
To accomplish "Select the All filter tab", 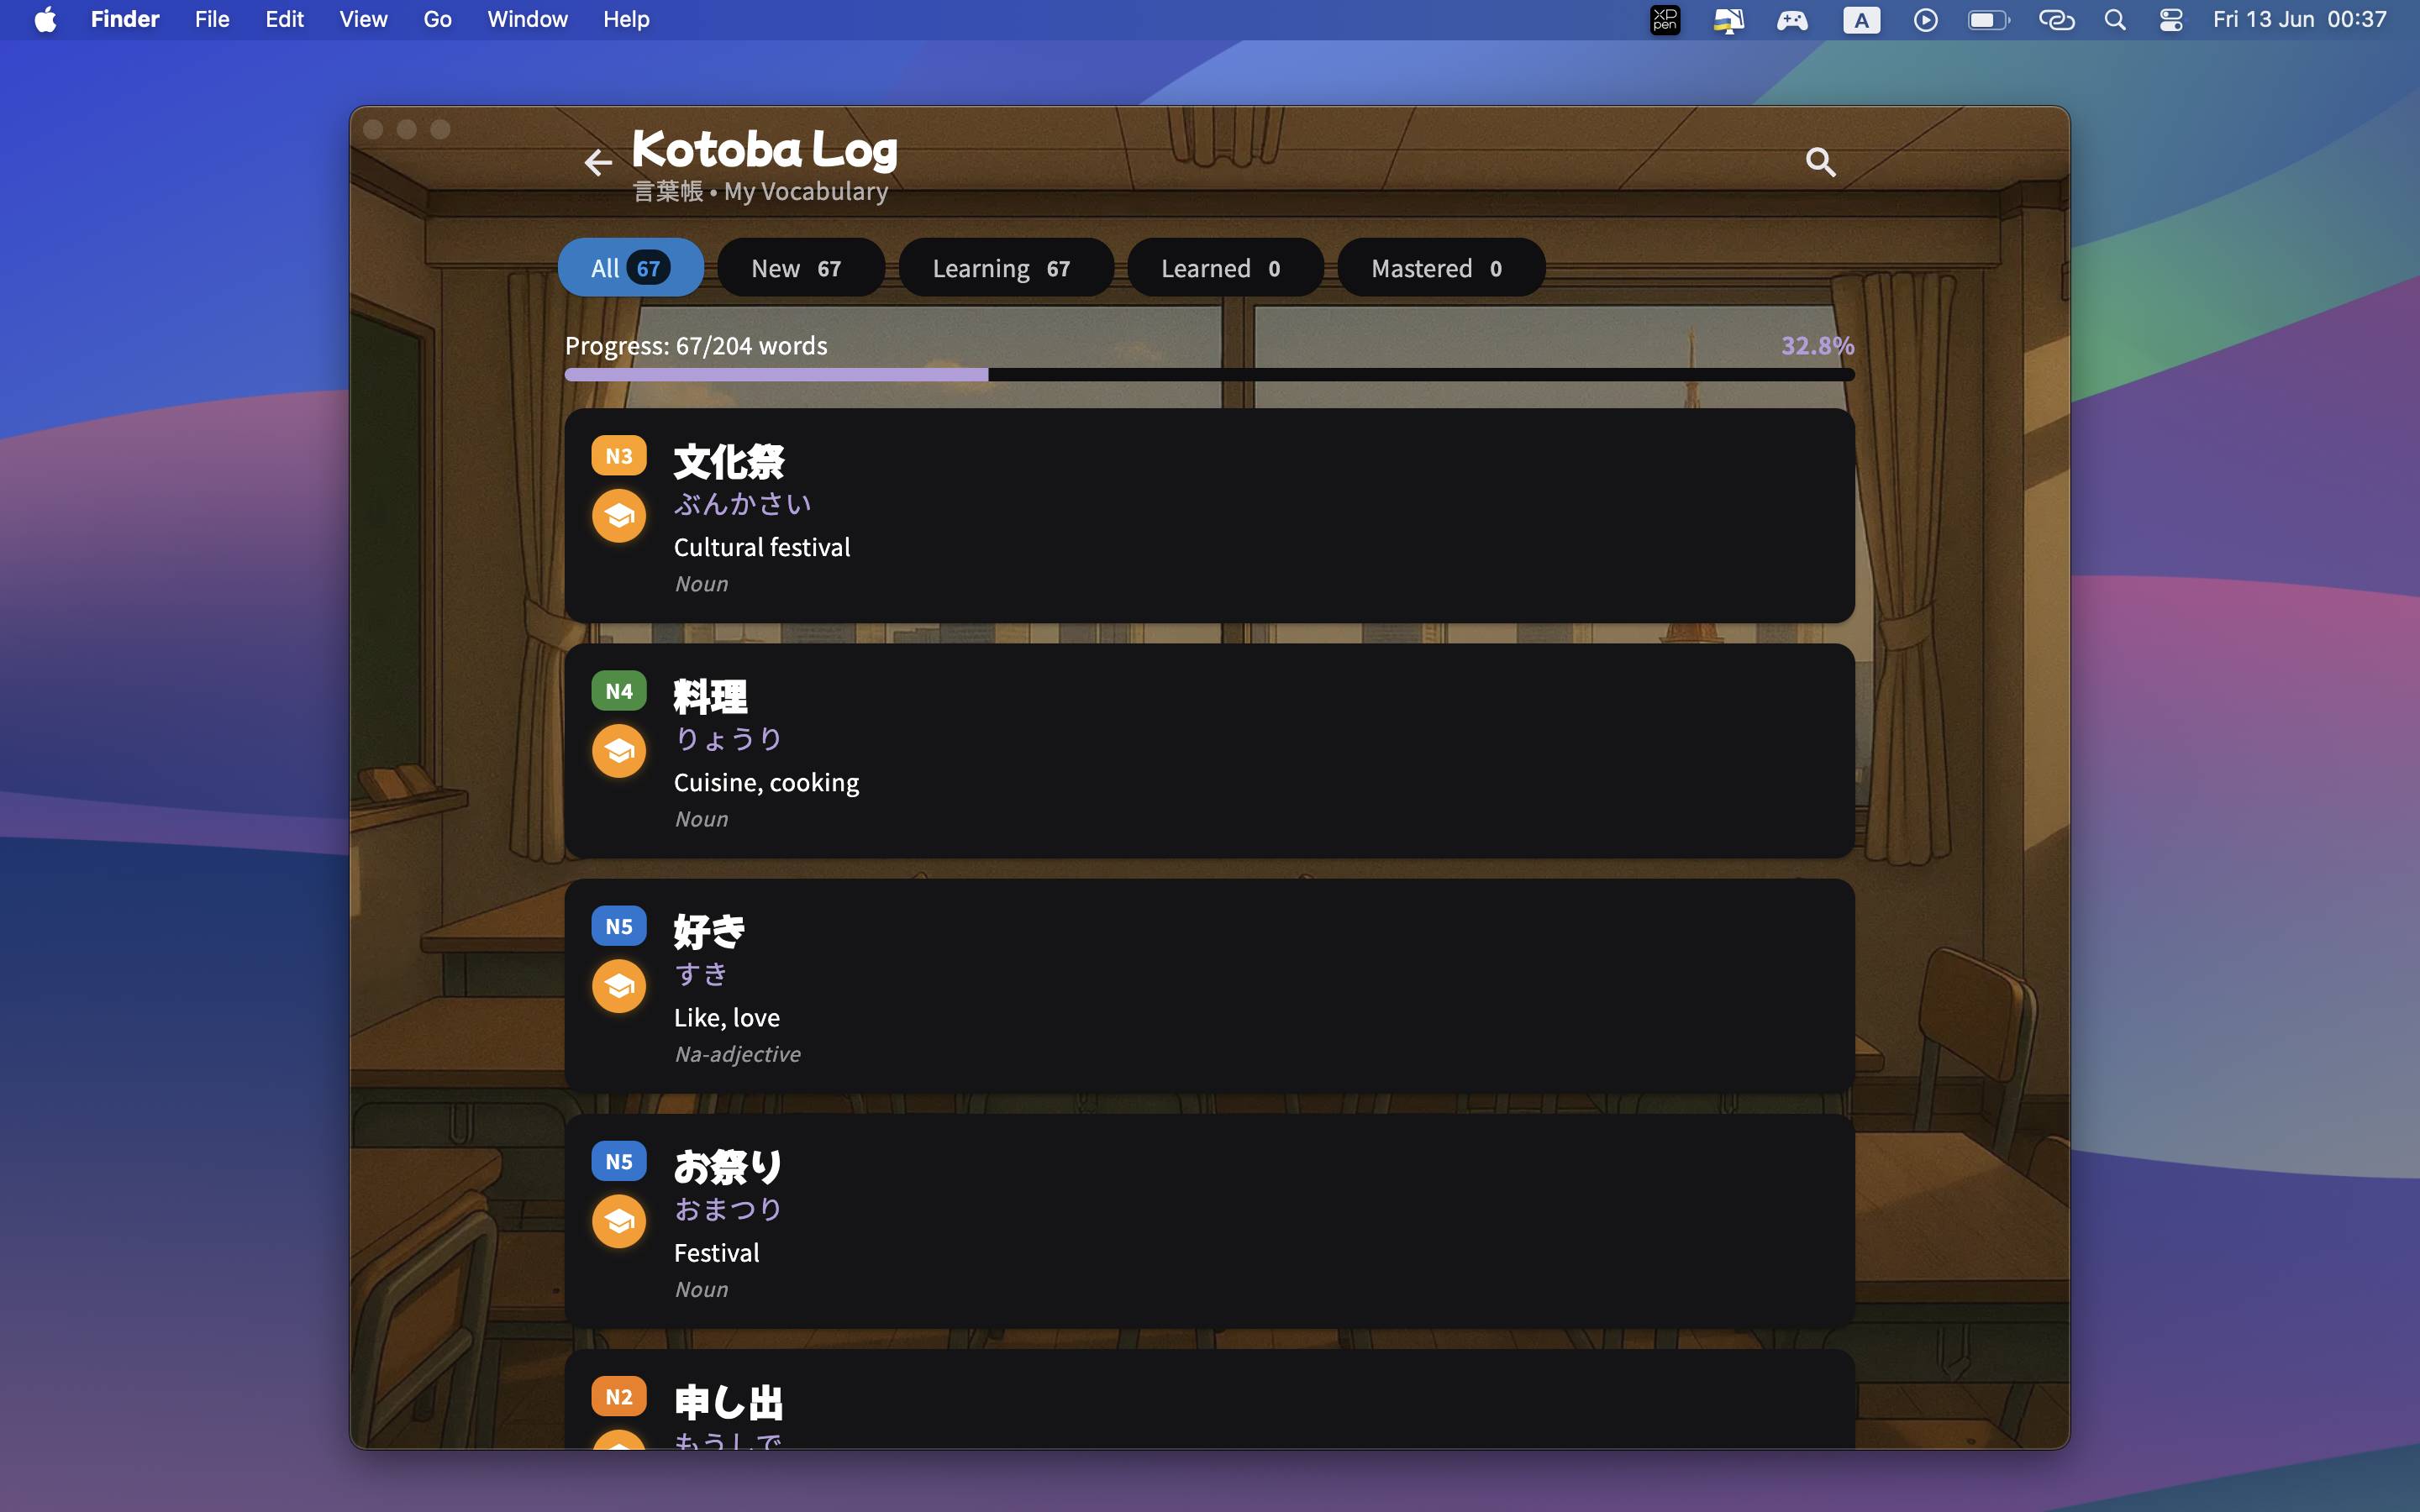I will pyautogui.click(x=631, y=267).
